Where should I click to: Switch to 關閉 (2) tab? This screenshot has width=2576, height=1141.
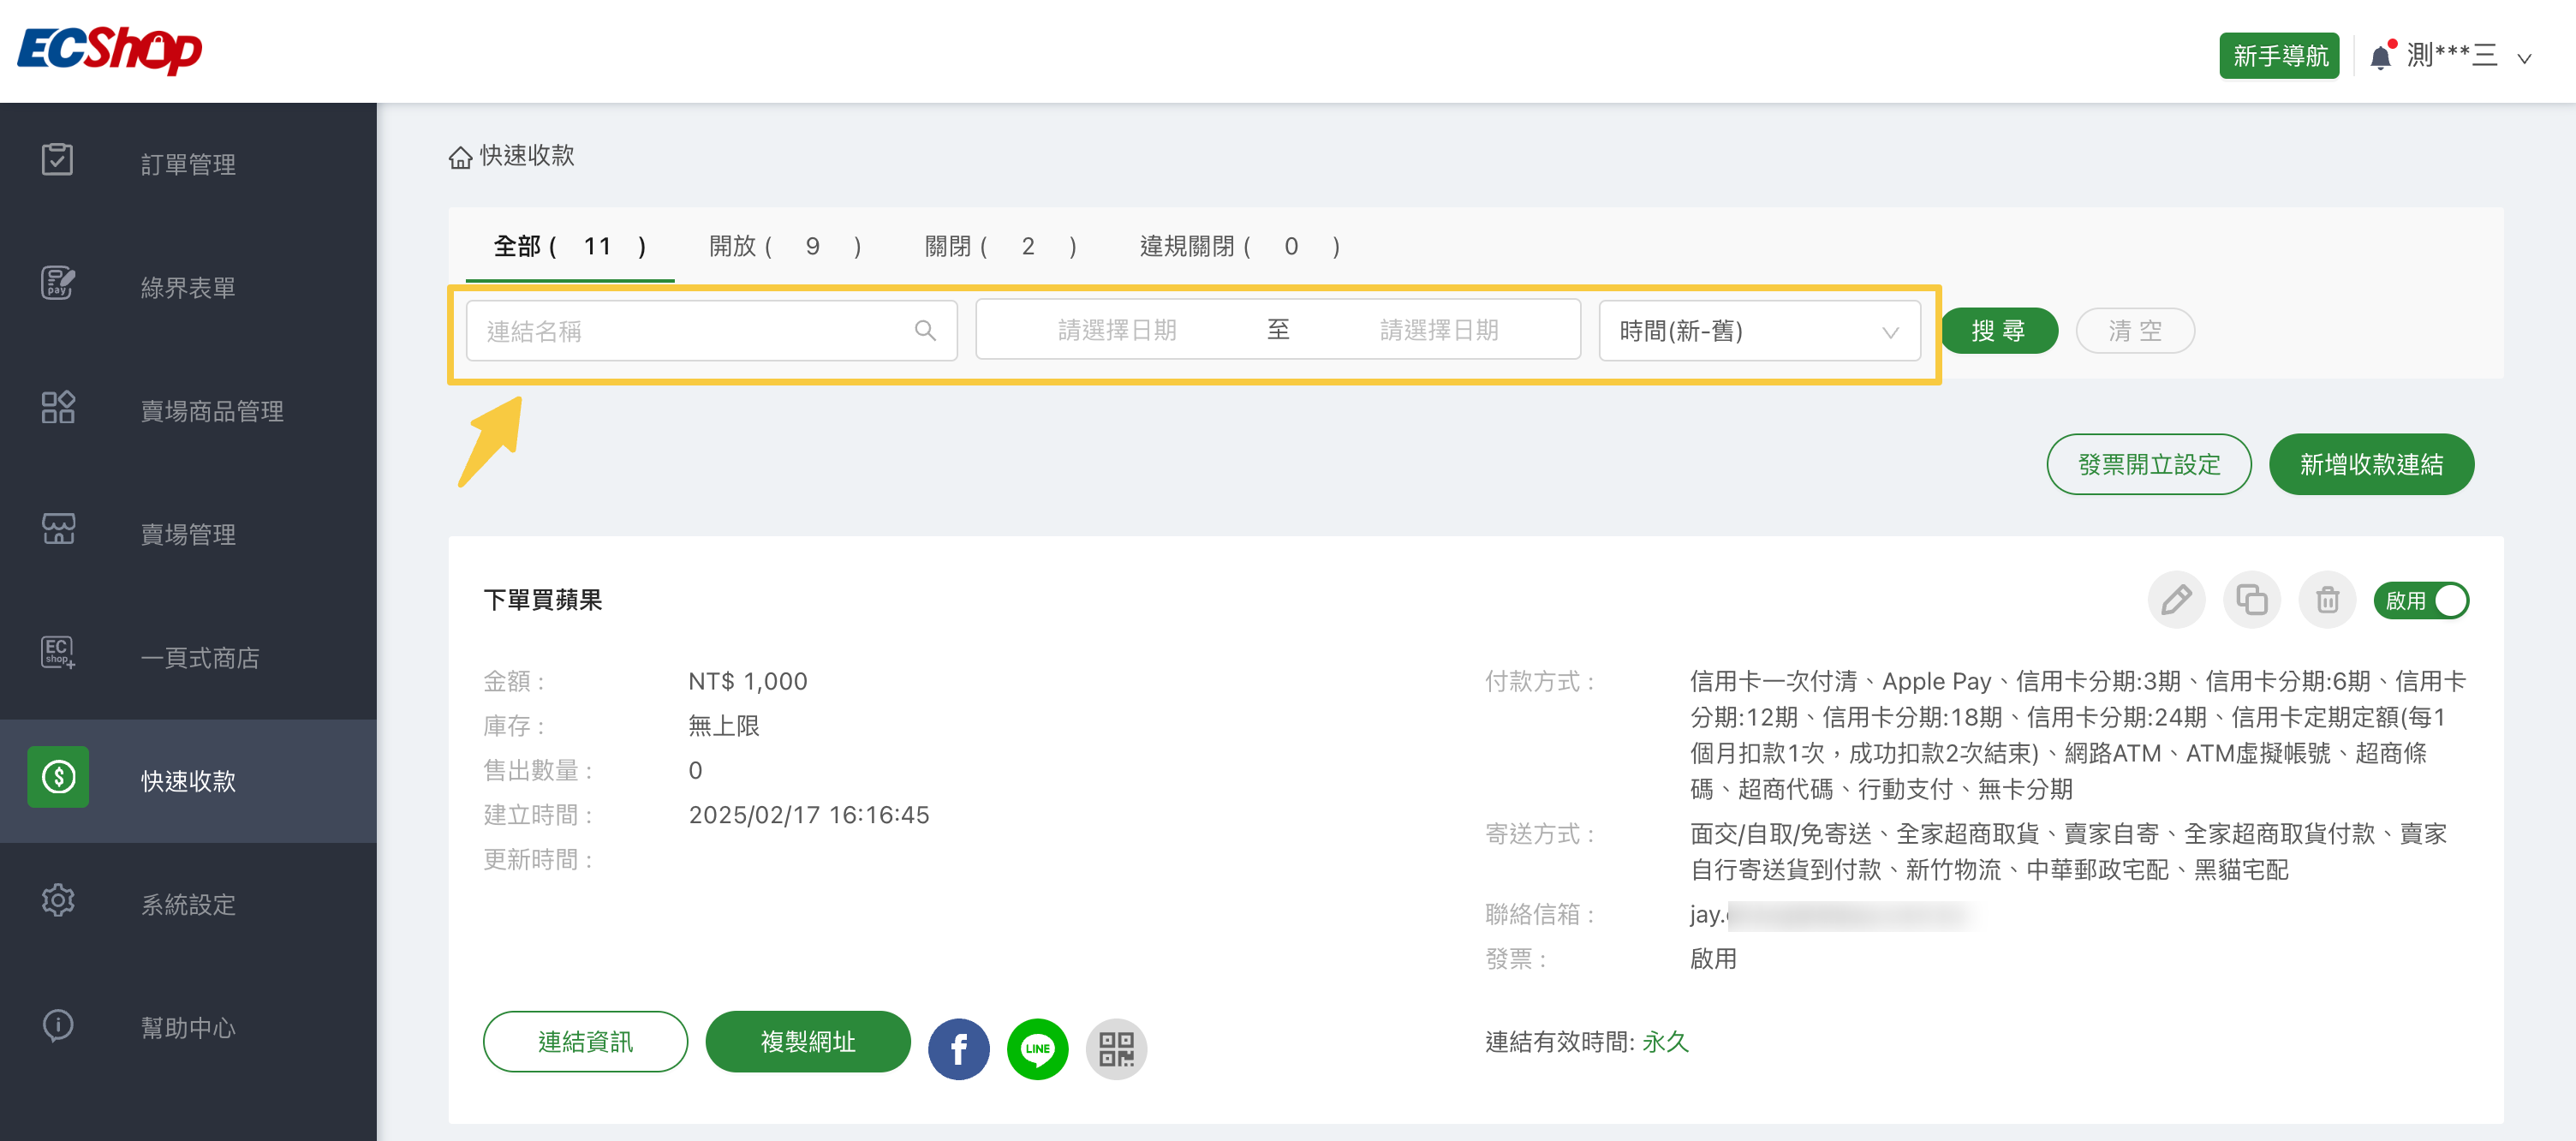coord(1001,247)
